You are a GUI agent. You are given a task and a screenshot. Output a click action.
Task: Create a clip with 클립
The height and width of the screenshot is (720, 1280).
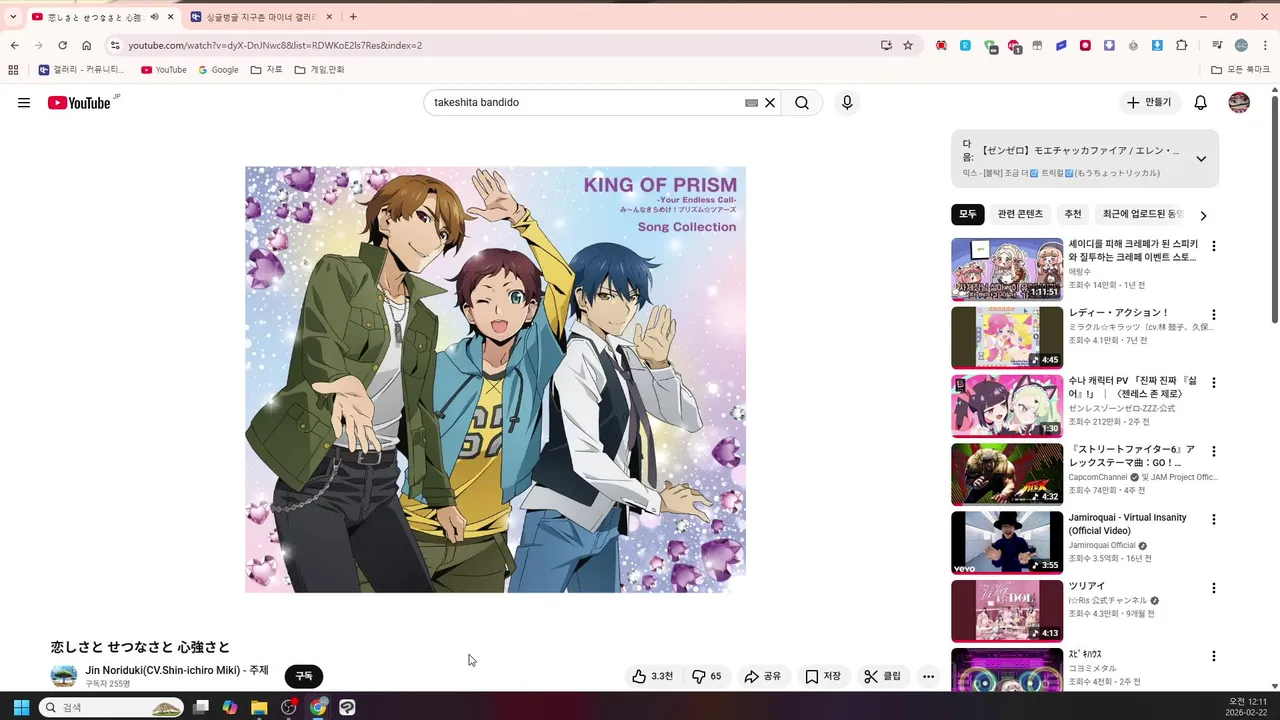point(882,677)
